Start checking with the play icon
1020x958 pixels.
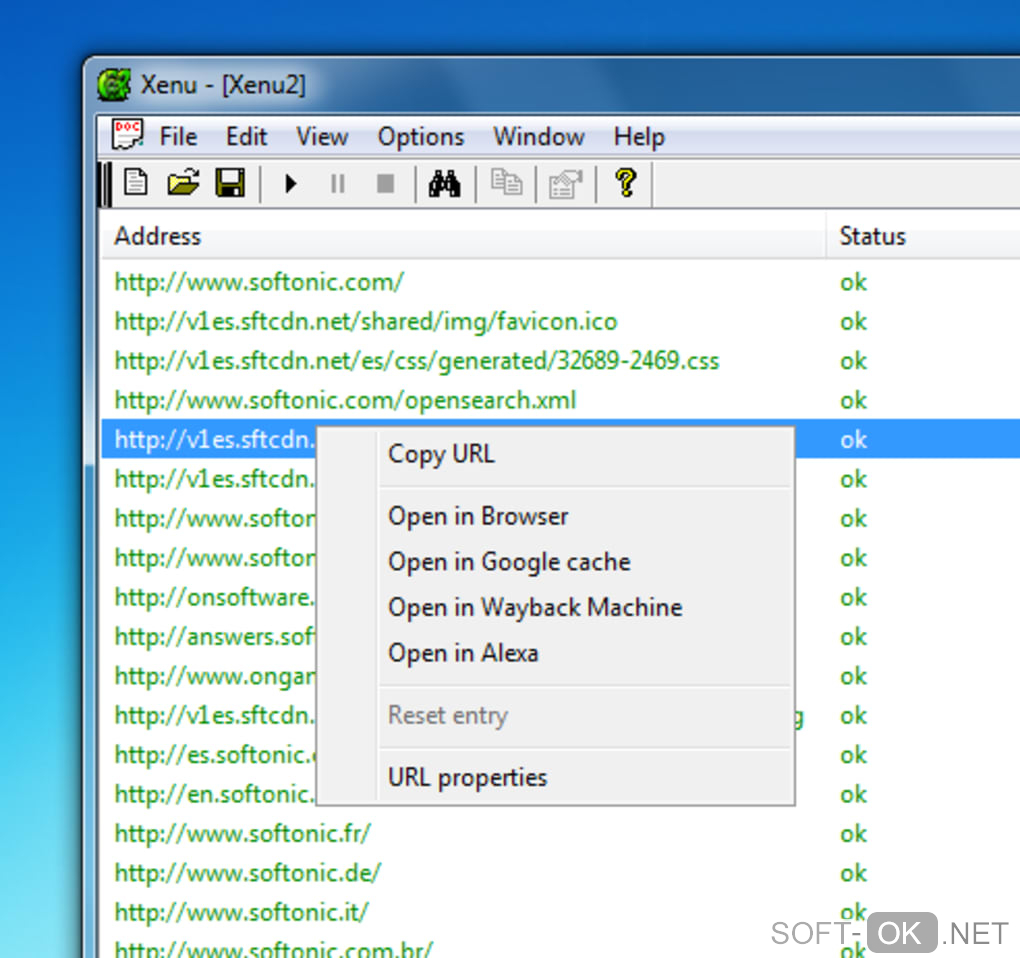[291, 184]
